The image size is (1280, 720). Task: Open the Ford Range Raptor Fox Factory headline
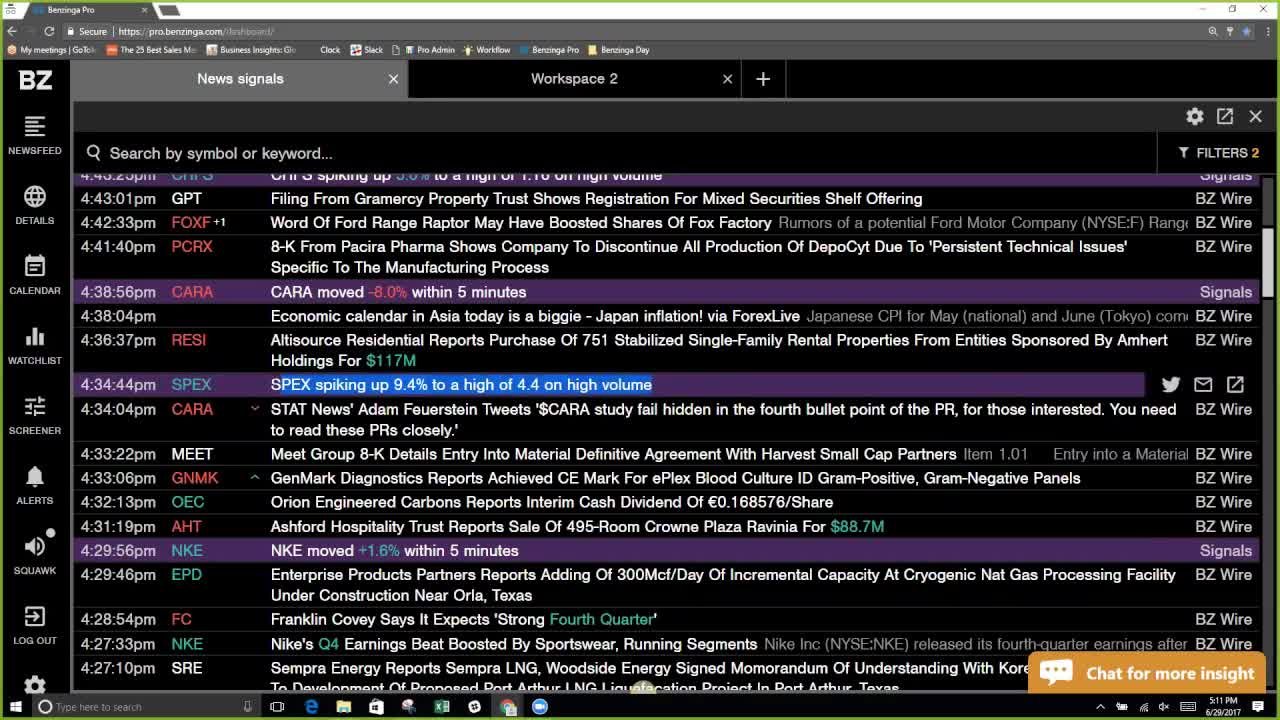(521, 222)
